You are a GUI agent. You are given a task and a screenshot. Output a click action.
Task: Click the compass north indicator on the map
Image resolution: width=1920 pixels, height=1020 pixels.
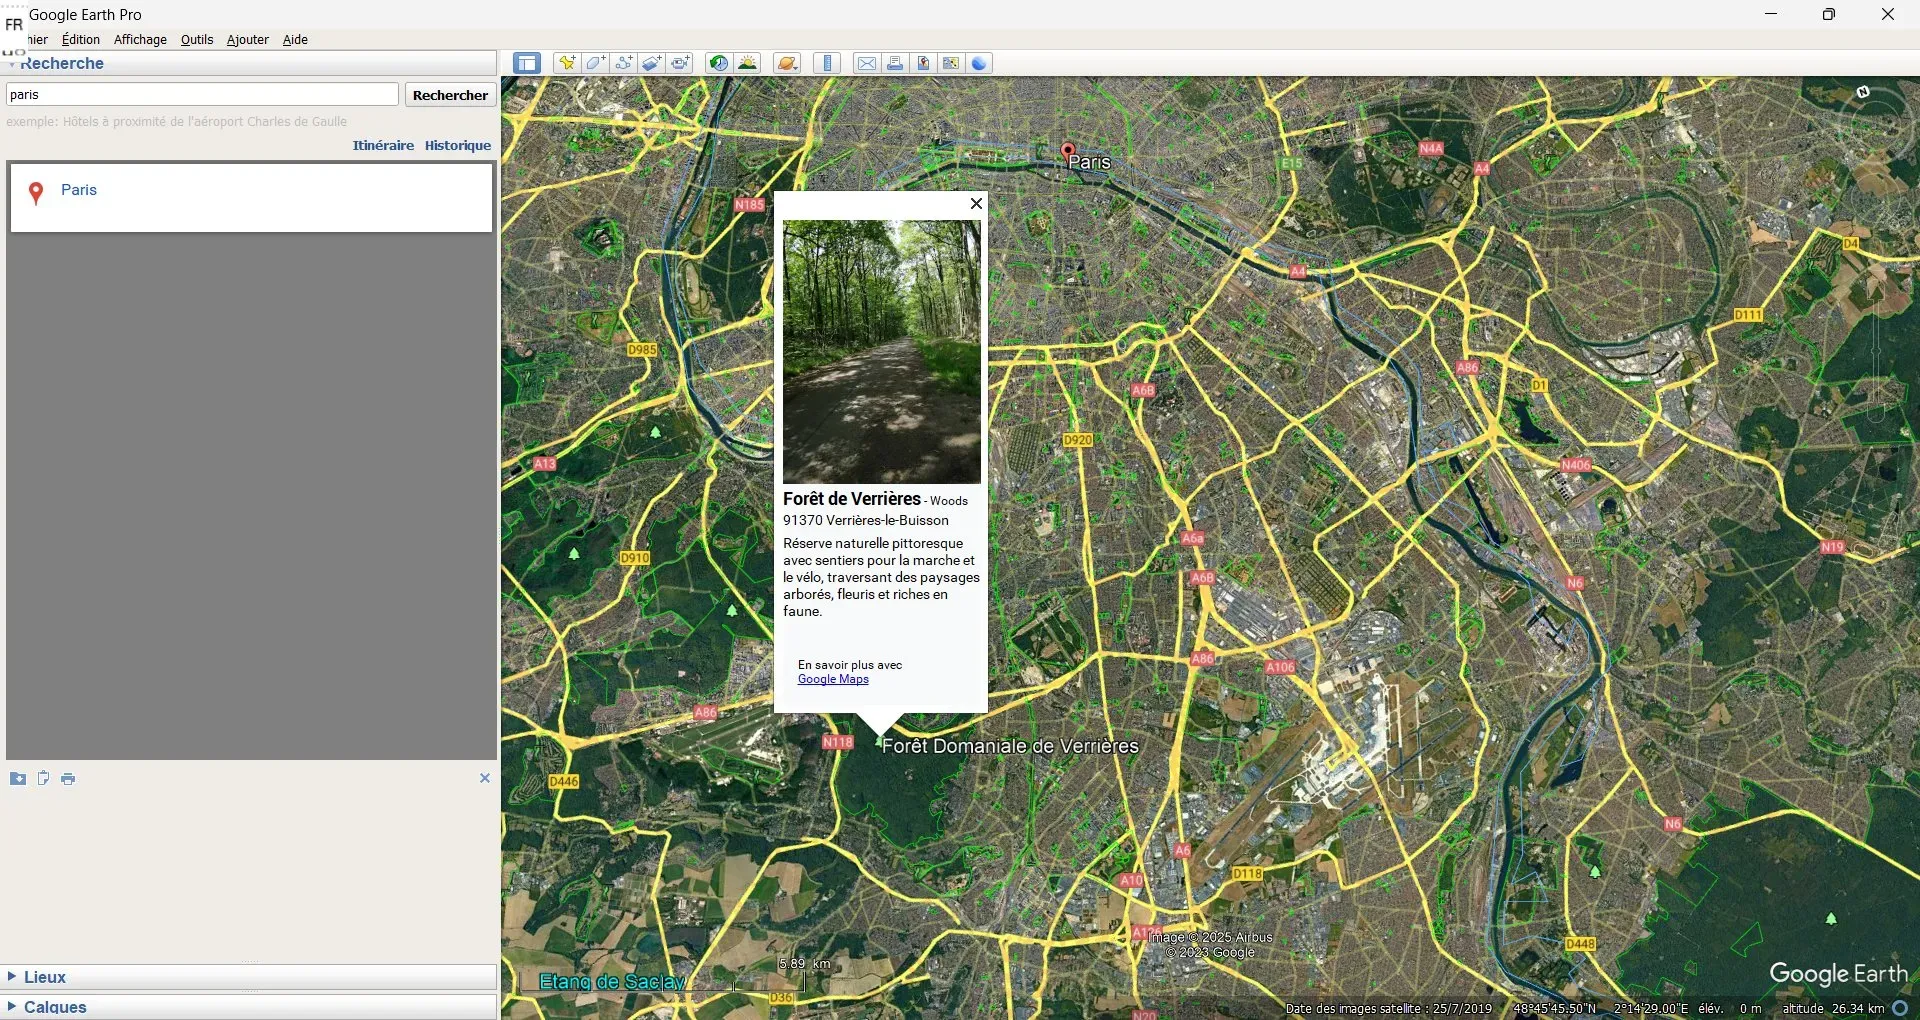point(1863,92)
